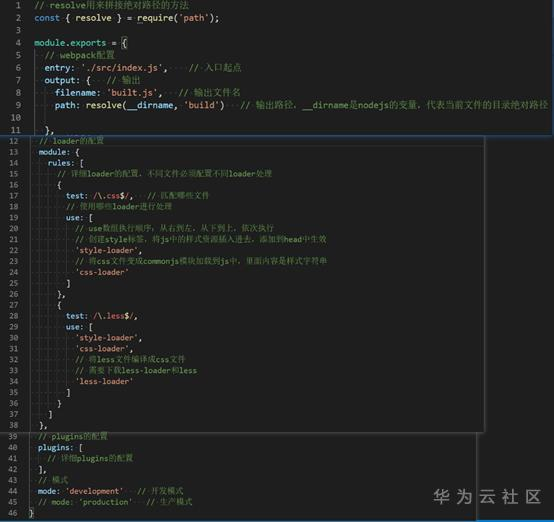Click the 'plugins:' key on line 40
The image size is (554, 522).
[55, 448]
